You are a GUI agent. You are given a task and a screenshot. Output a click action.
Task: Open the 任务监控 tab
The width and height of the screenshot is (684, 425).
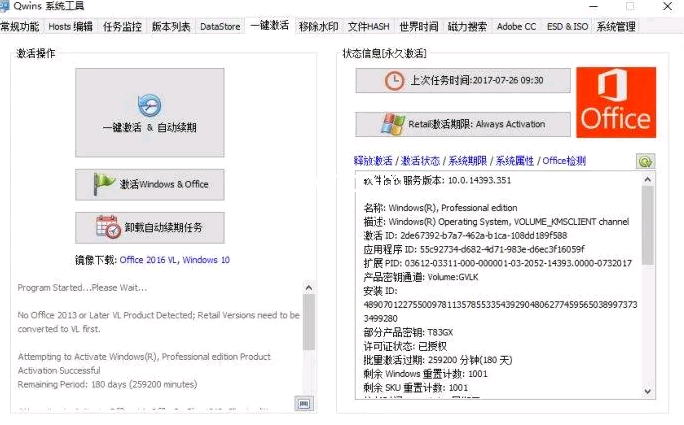click(x=123, y=26)
